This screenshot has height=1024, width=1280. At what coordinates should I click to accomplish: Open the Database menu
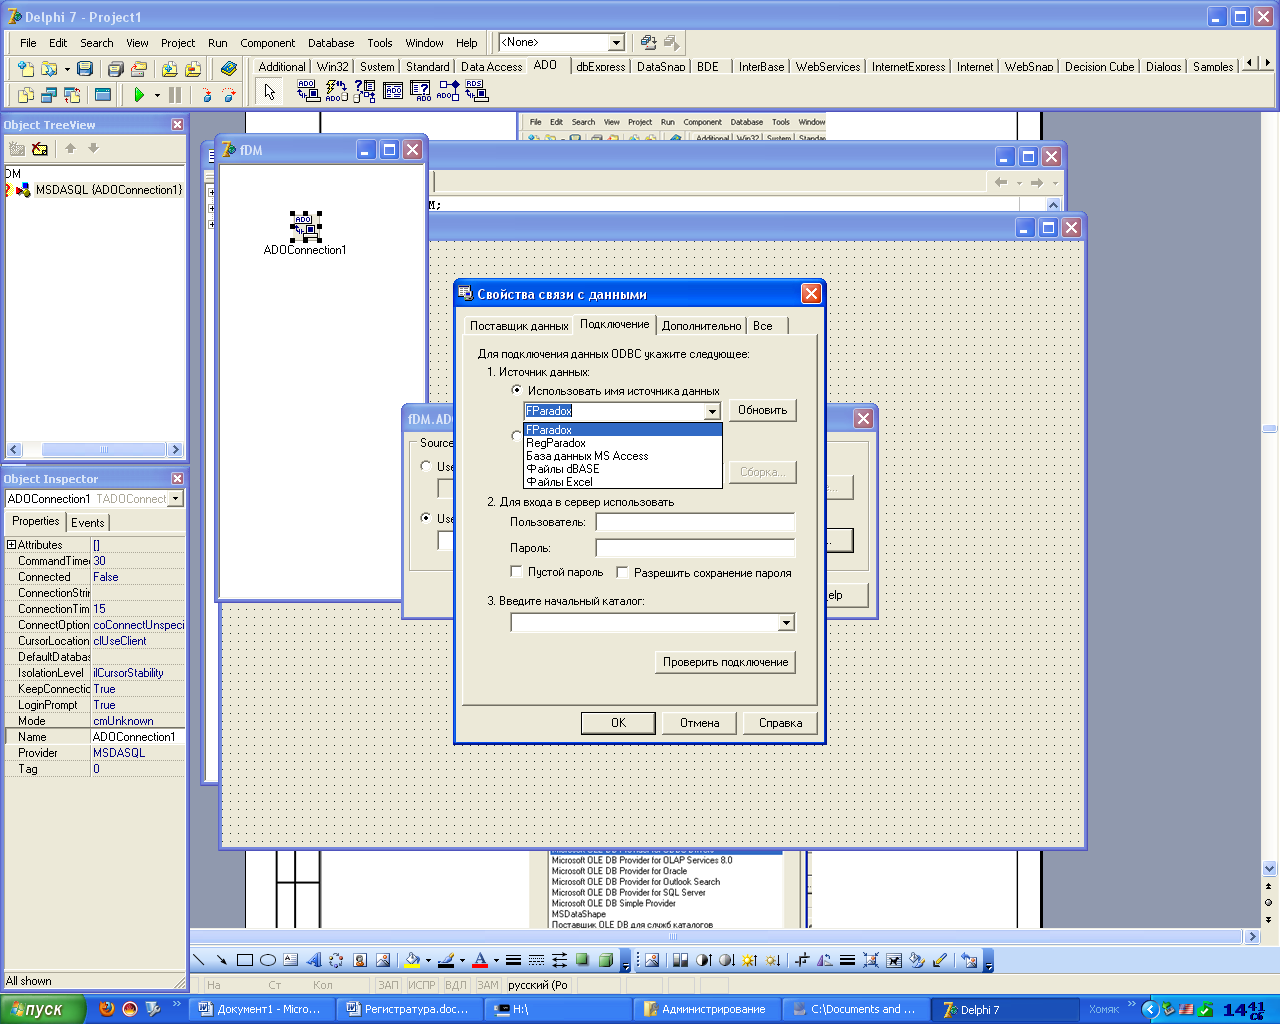(331, 43)
